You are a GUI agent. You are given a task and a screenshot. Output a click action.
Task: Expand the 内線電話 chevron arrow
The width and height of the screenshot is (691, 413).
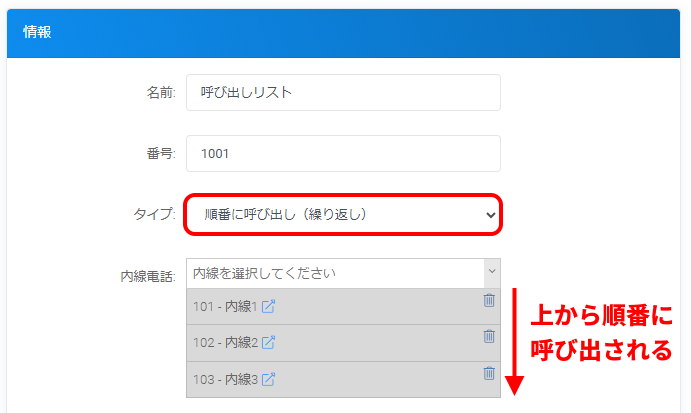(491, 272)
